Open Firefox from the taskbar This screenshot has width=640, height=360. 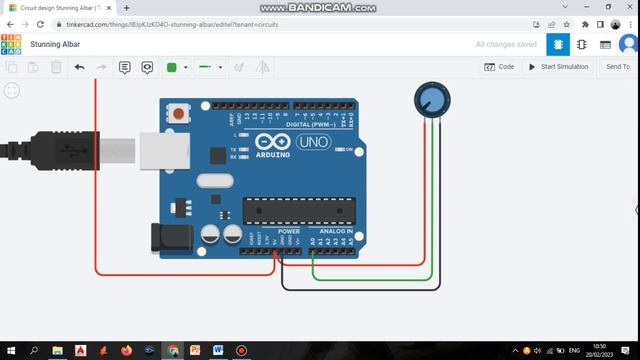click(127, 351)
